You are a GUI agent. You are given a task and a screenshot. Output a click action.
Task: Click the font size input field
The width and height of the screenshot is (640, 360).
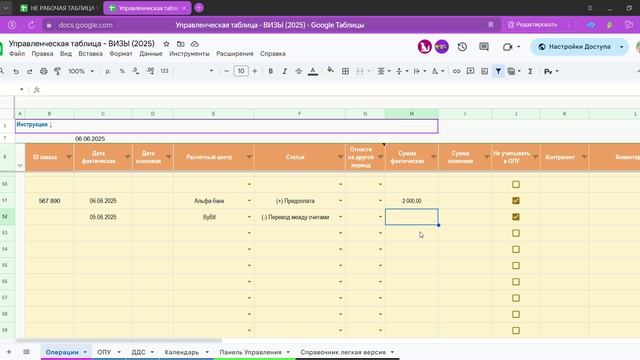click(x=241, y=71)
